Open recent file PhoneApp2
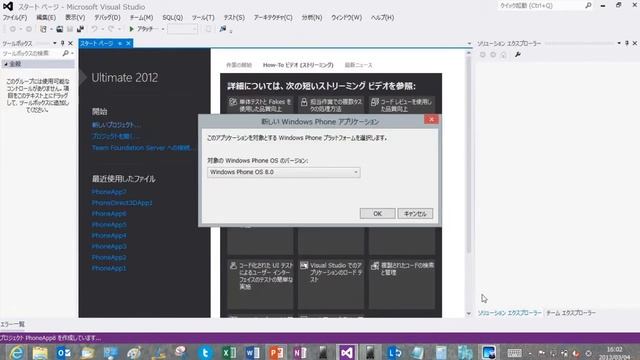 [109, 258]
